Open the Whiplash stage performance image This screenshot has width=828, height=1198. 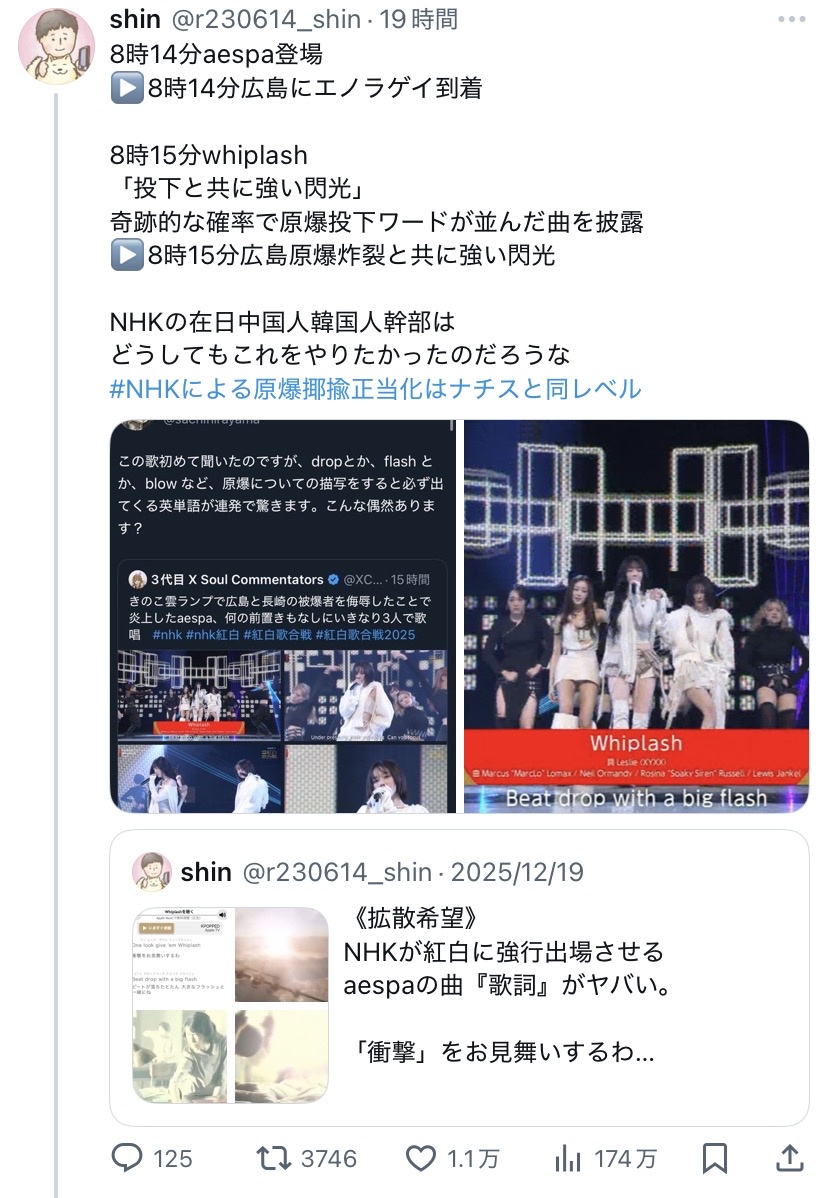pyautogui.click(x=636, y=616)
